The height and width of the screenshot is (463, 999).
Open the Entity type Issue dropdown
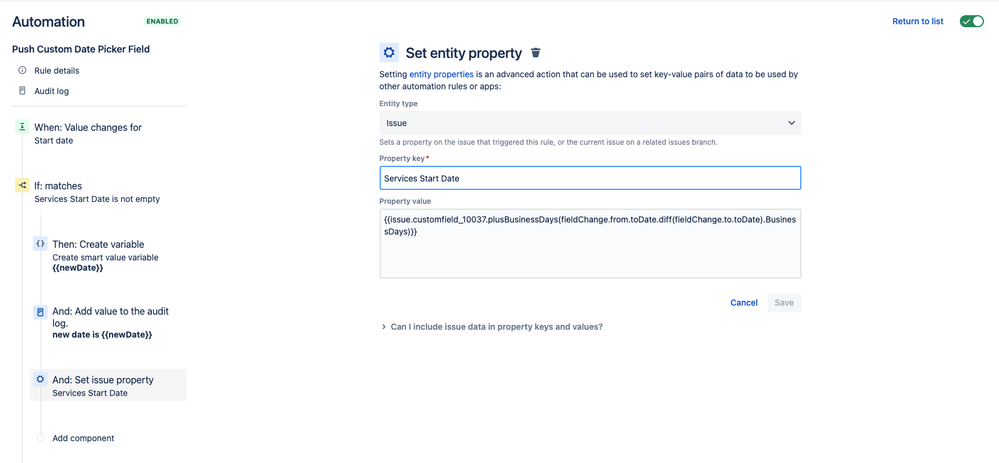click(x=590, y=123)
